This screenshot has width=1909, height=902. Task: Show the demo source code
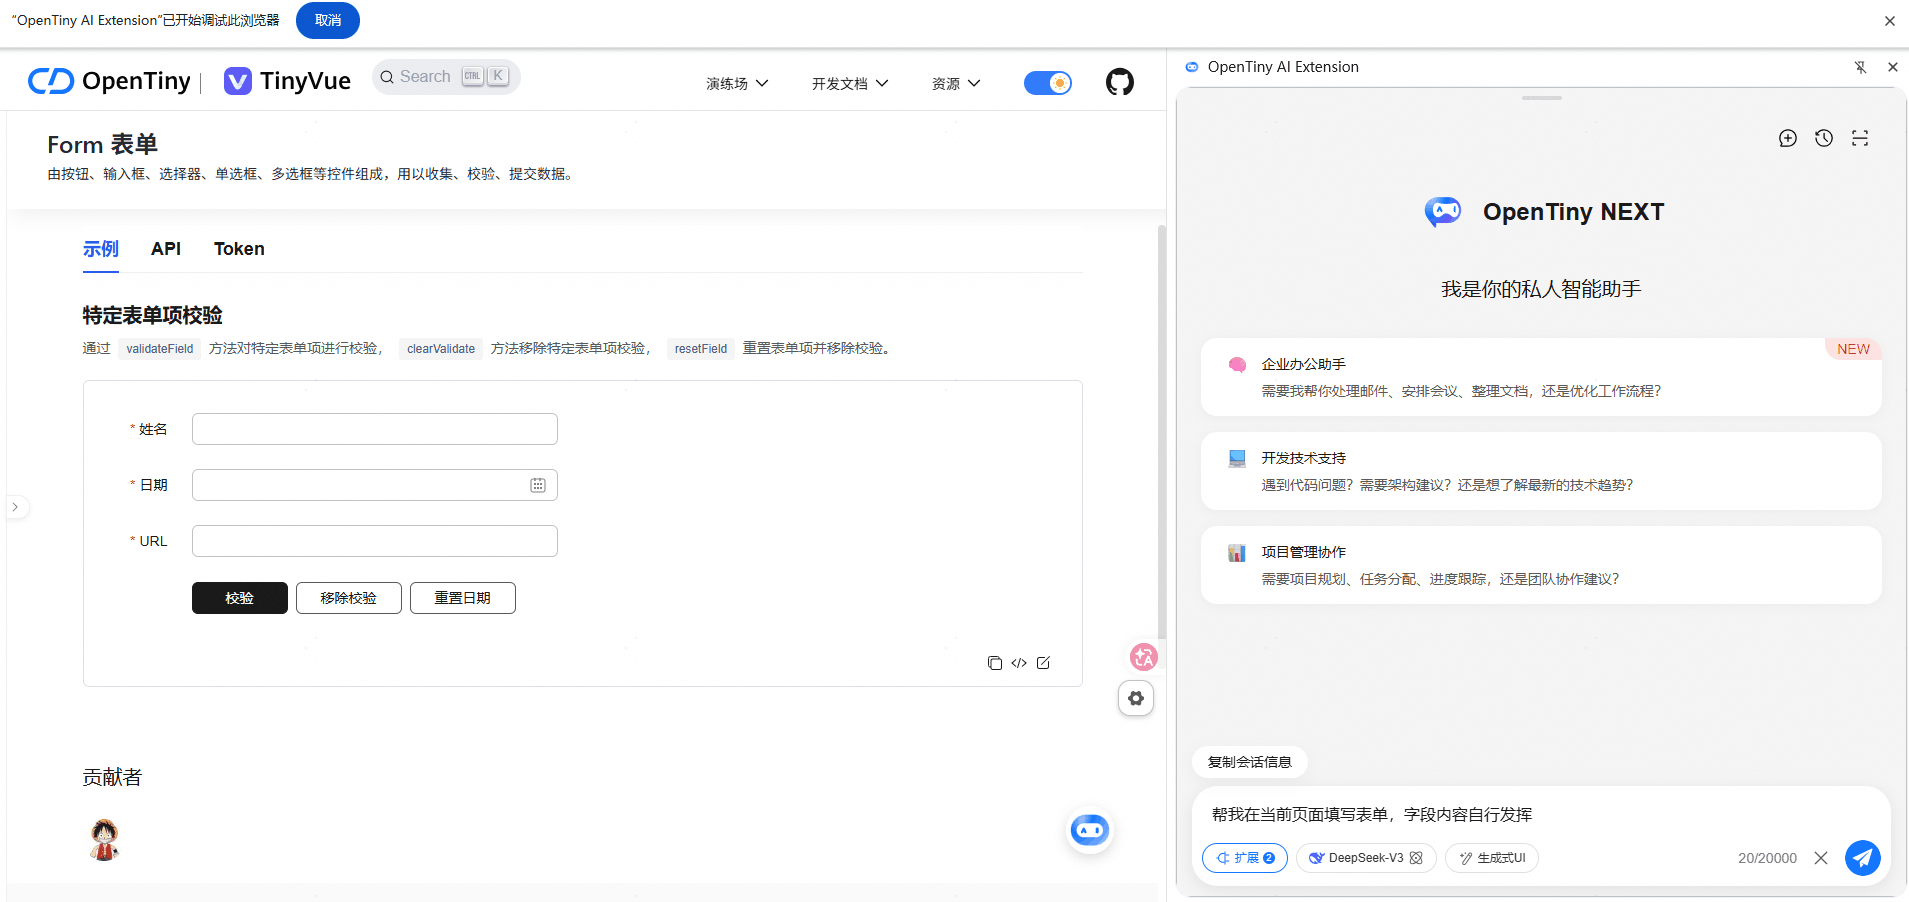click(x=1019, y=663)
